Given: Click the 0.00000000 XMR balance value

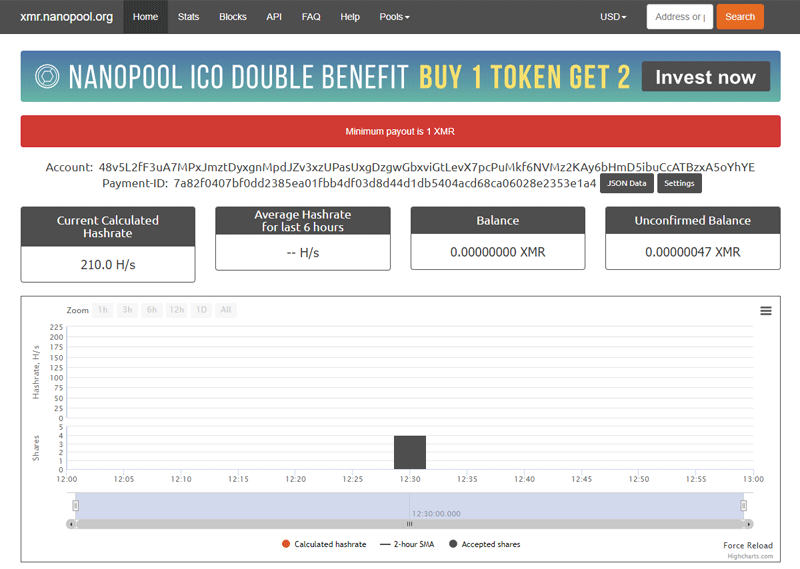Looking at the screenshot, I should pyautogui.click(x=497, y=252).
